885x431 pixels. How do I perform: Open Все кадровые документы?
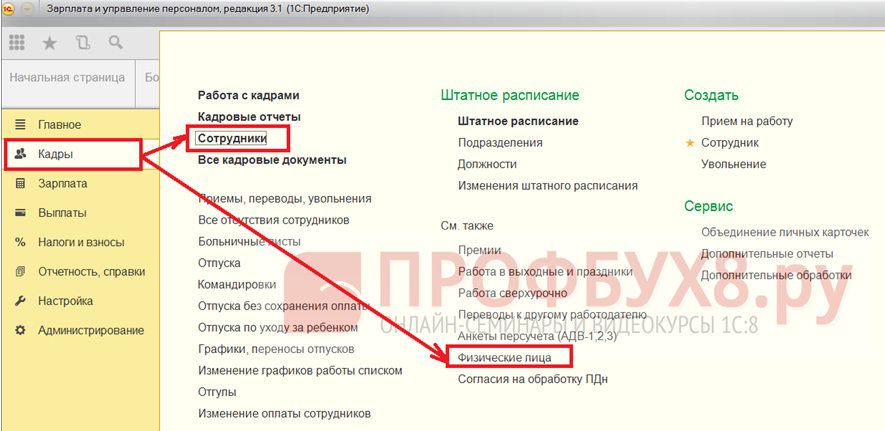[272, 160]
